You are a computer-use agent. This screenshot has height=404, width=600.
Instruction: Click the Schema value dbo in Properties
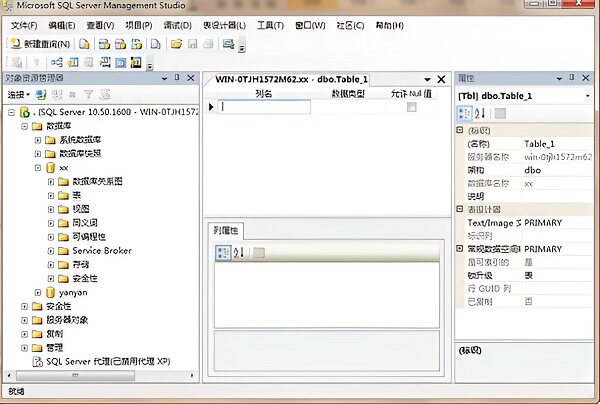[533, 170]
